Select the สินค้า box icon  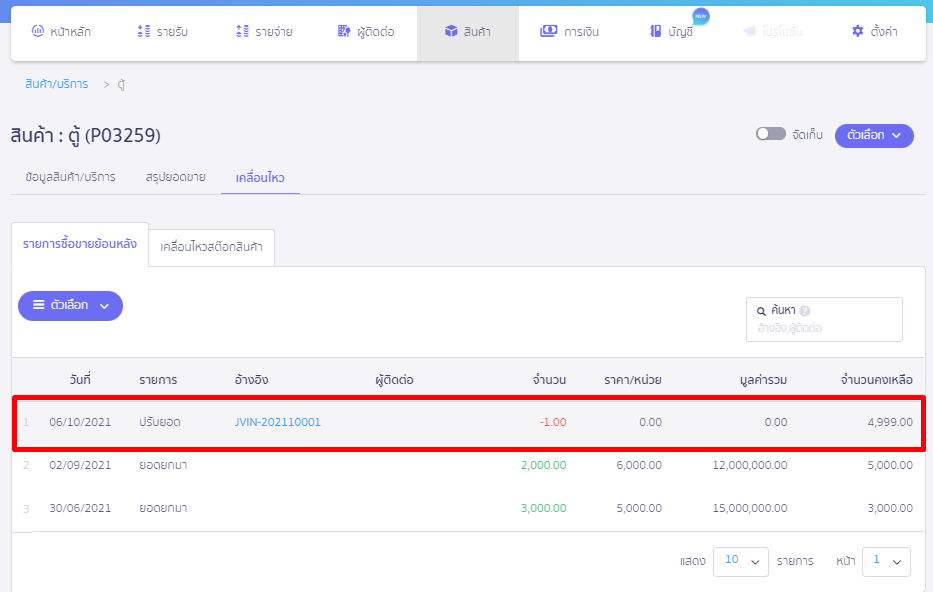tap(451, 32)
